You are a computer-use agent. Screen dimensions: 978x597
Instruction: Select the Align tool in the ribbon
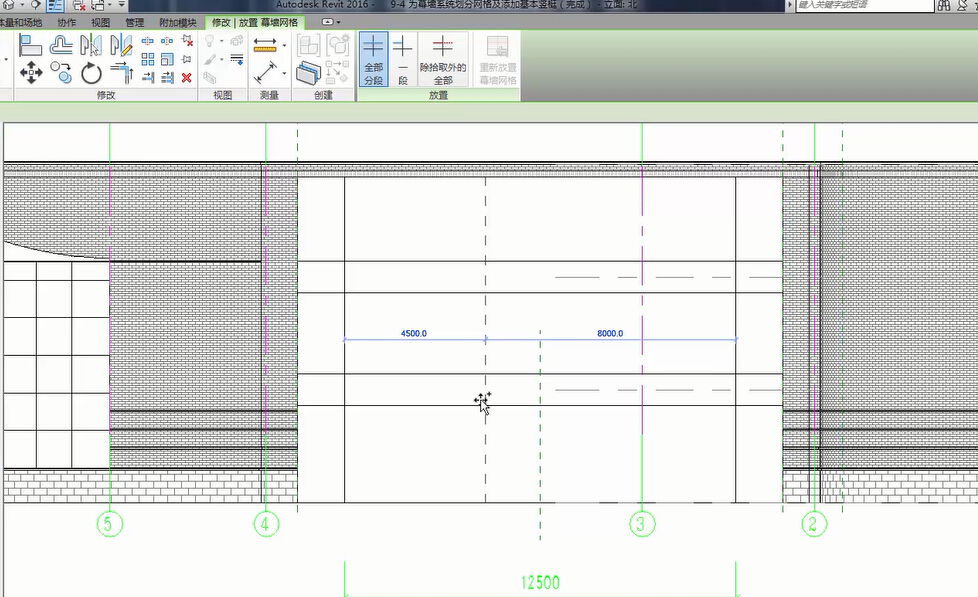(x=31, y=45)
